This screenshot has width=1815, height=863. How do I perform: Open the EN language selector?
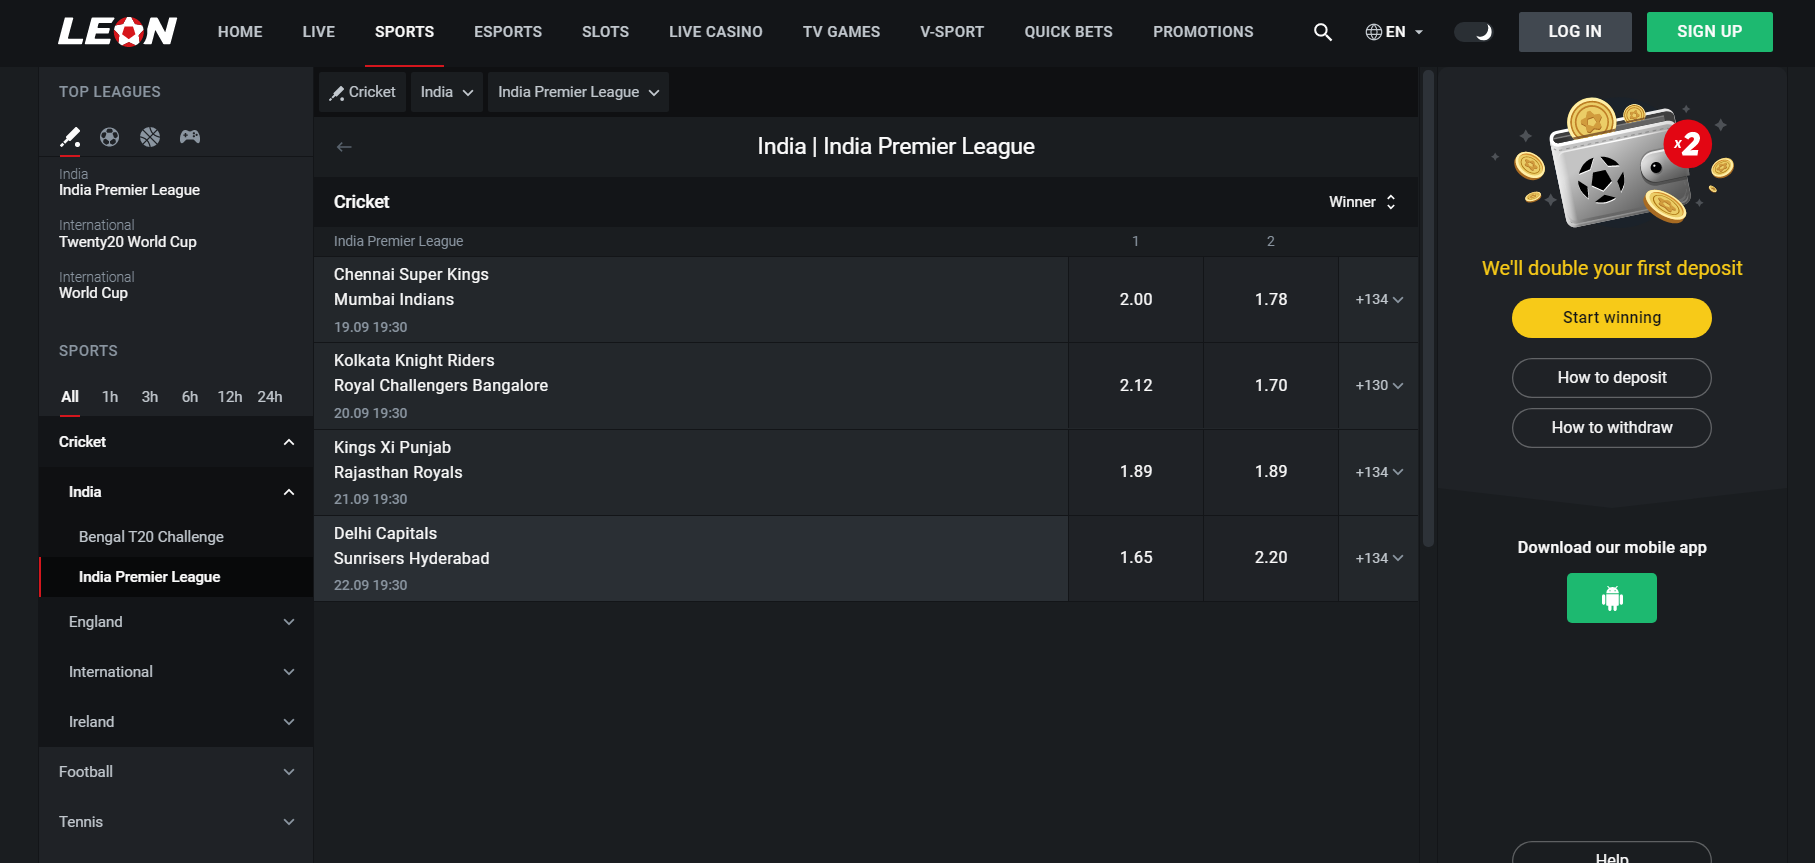click(x=1394, y=32)
